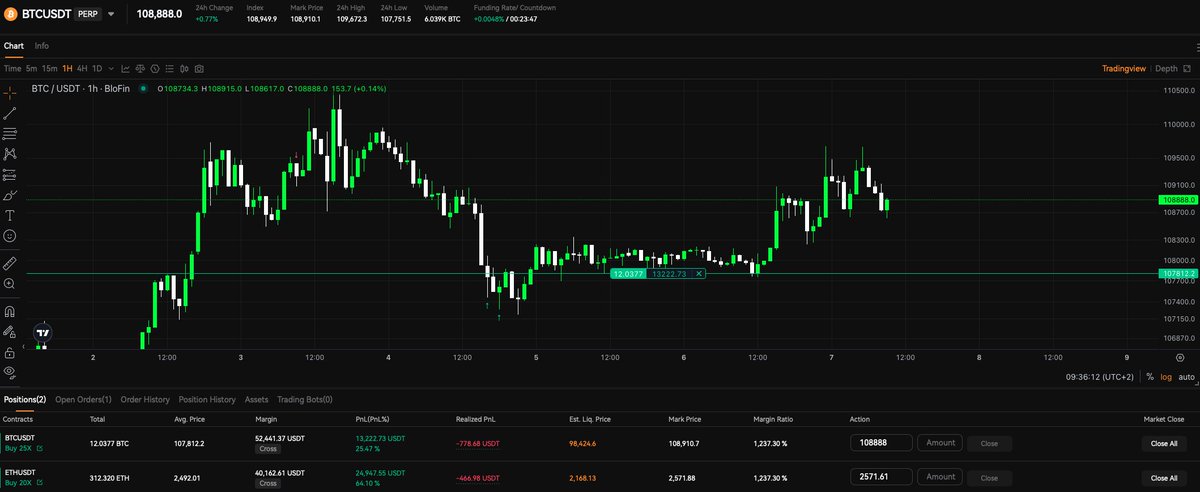
Task: Select the Tradingview chart mode
Action: click(1124, 69)
